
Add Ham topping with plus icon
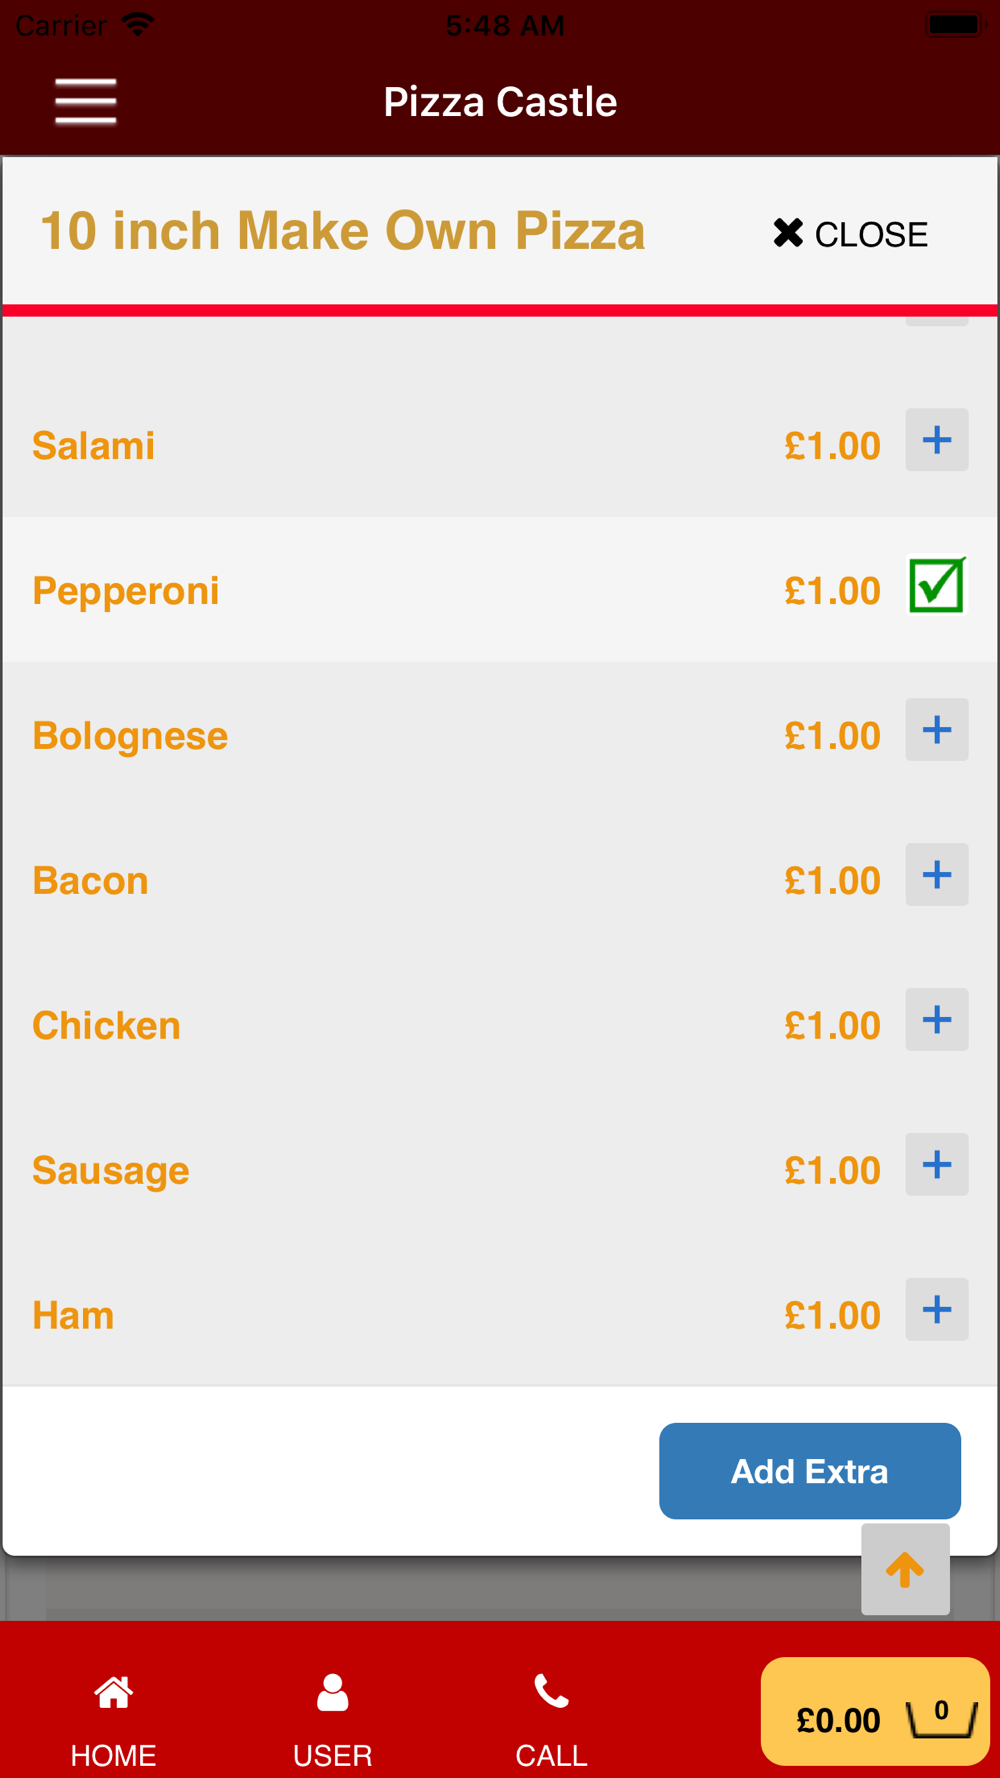point(936,1310)
